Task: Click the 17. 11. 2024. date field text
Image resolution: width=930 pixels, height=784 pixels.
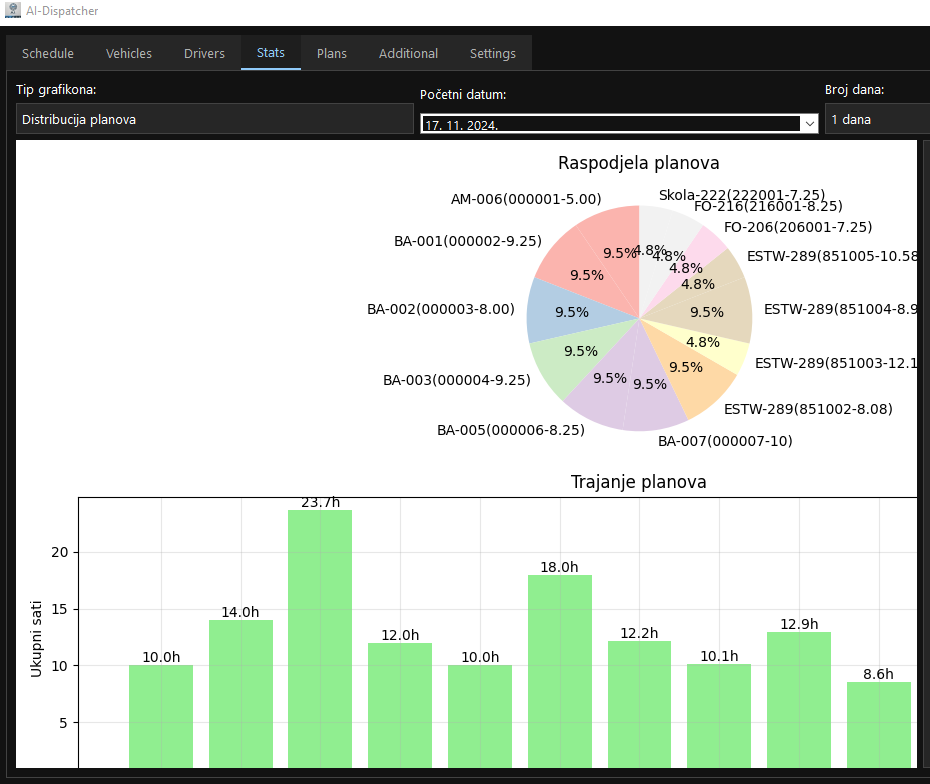Action: (x=462, y=125)
